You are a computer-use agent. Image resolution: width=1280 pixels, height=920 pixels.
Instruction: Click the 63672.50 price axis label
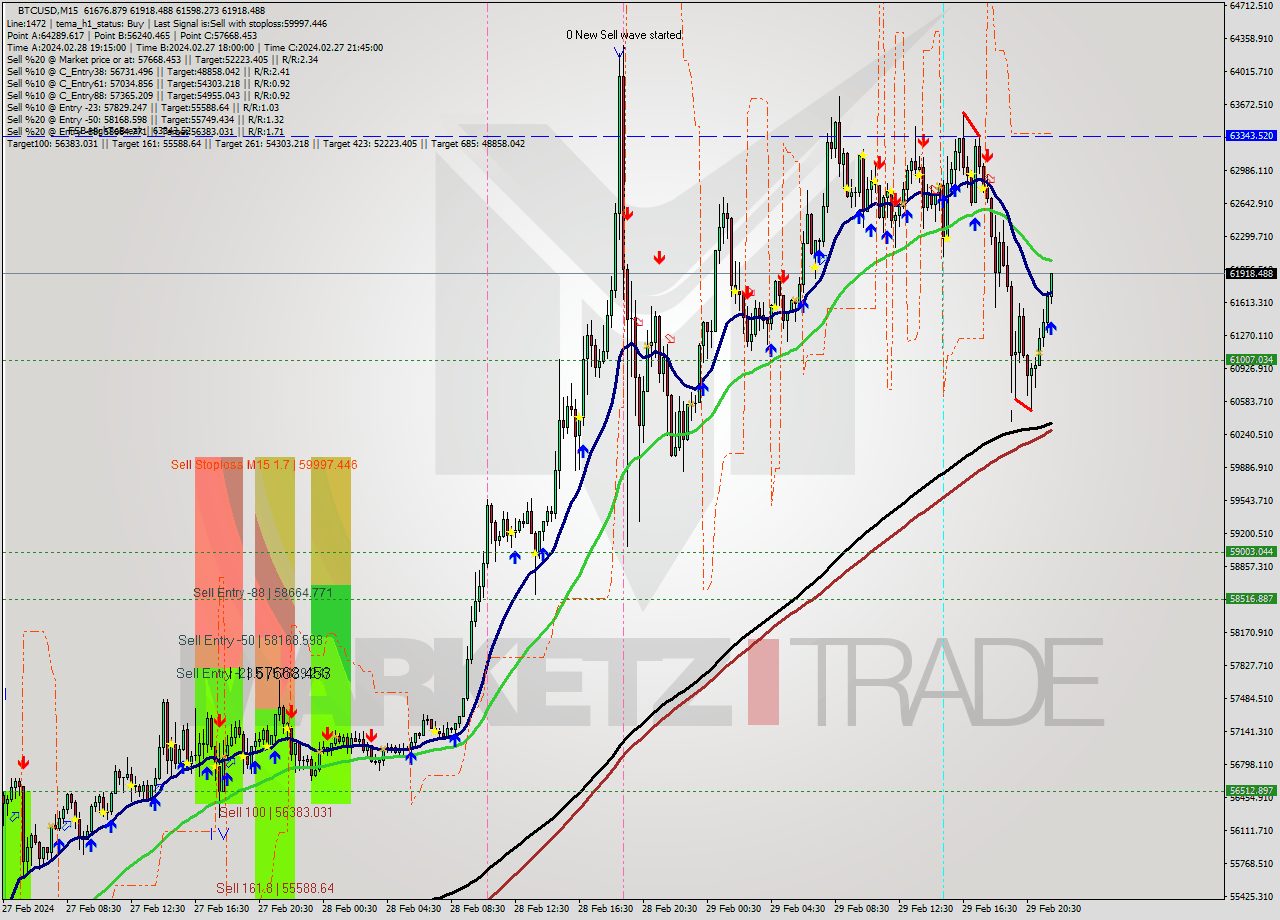point(1250,104)
